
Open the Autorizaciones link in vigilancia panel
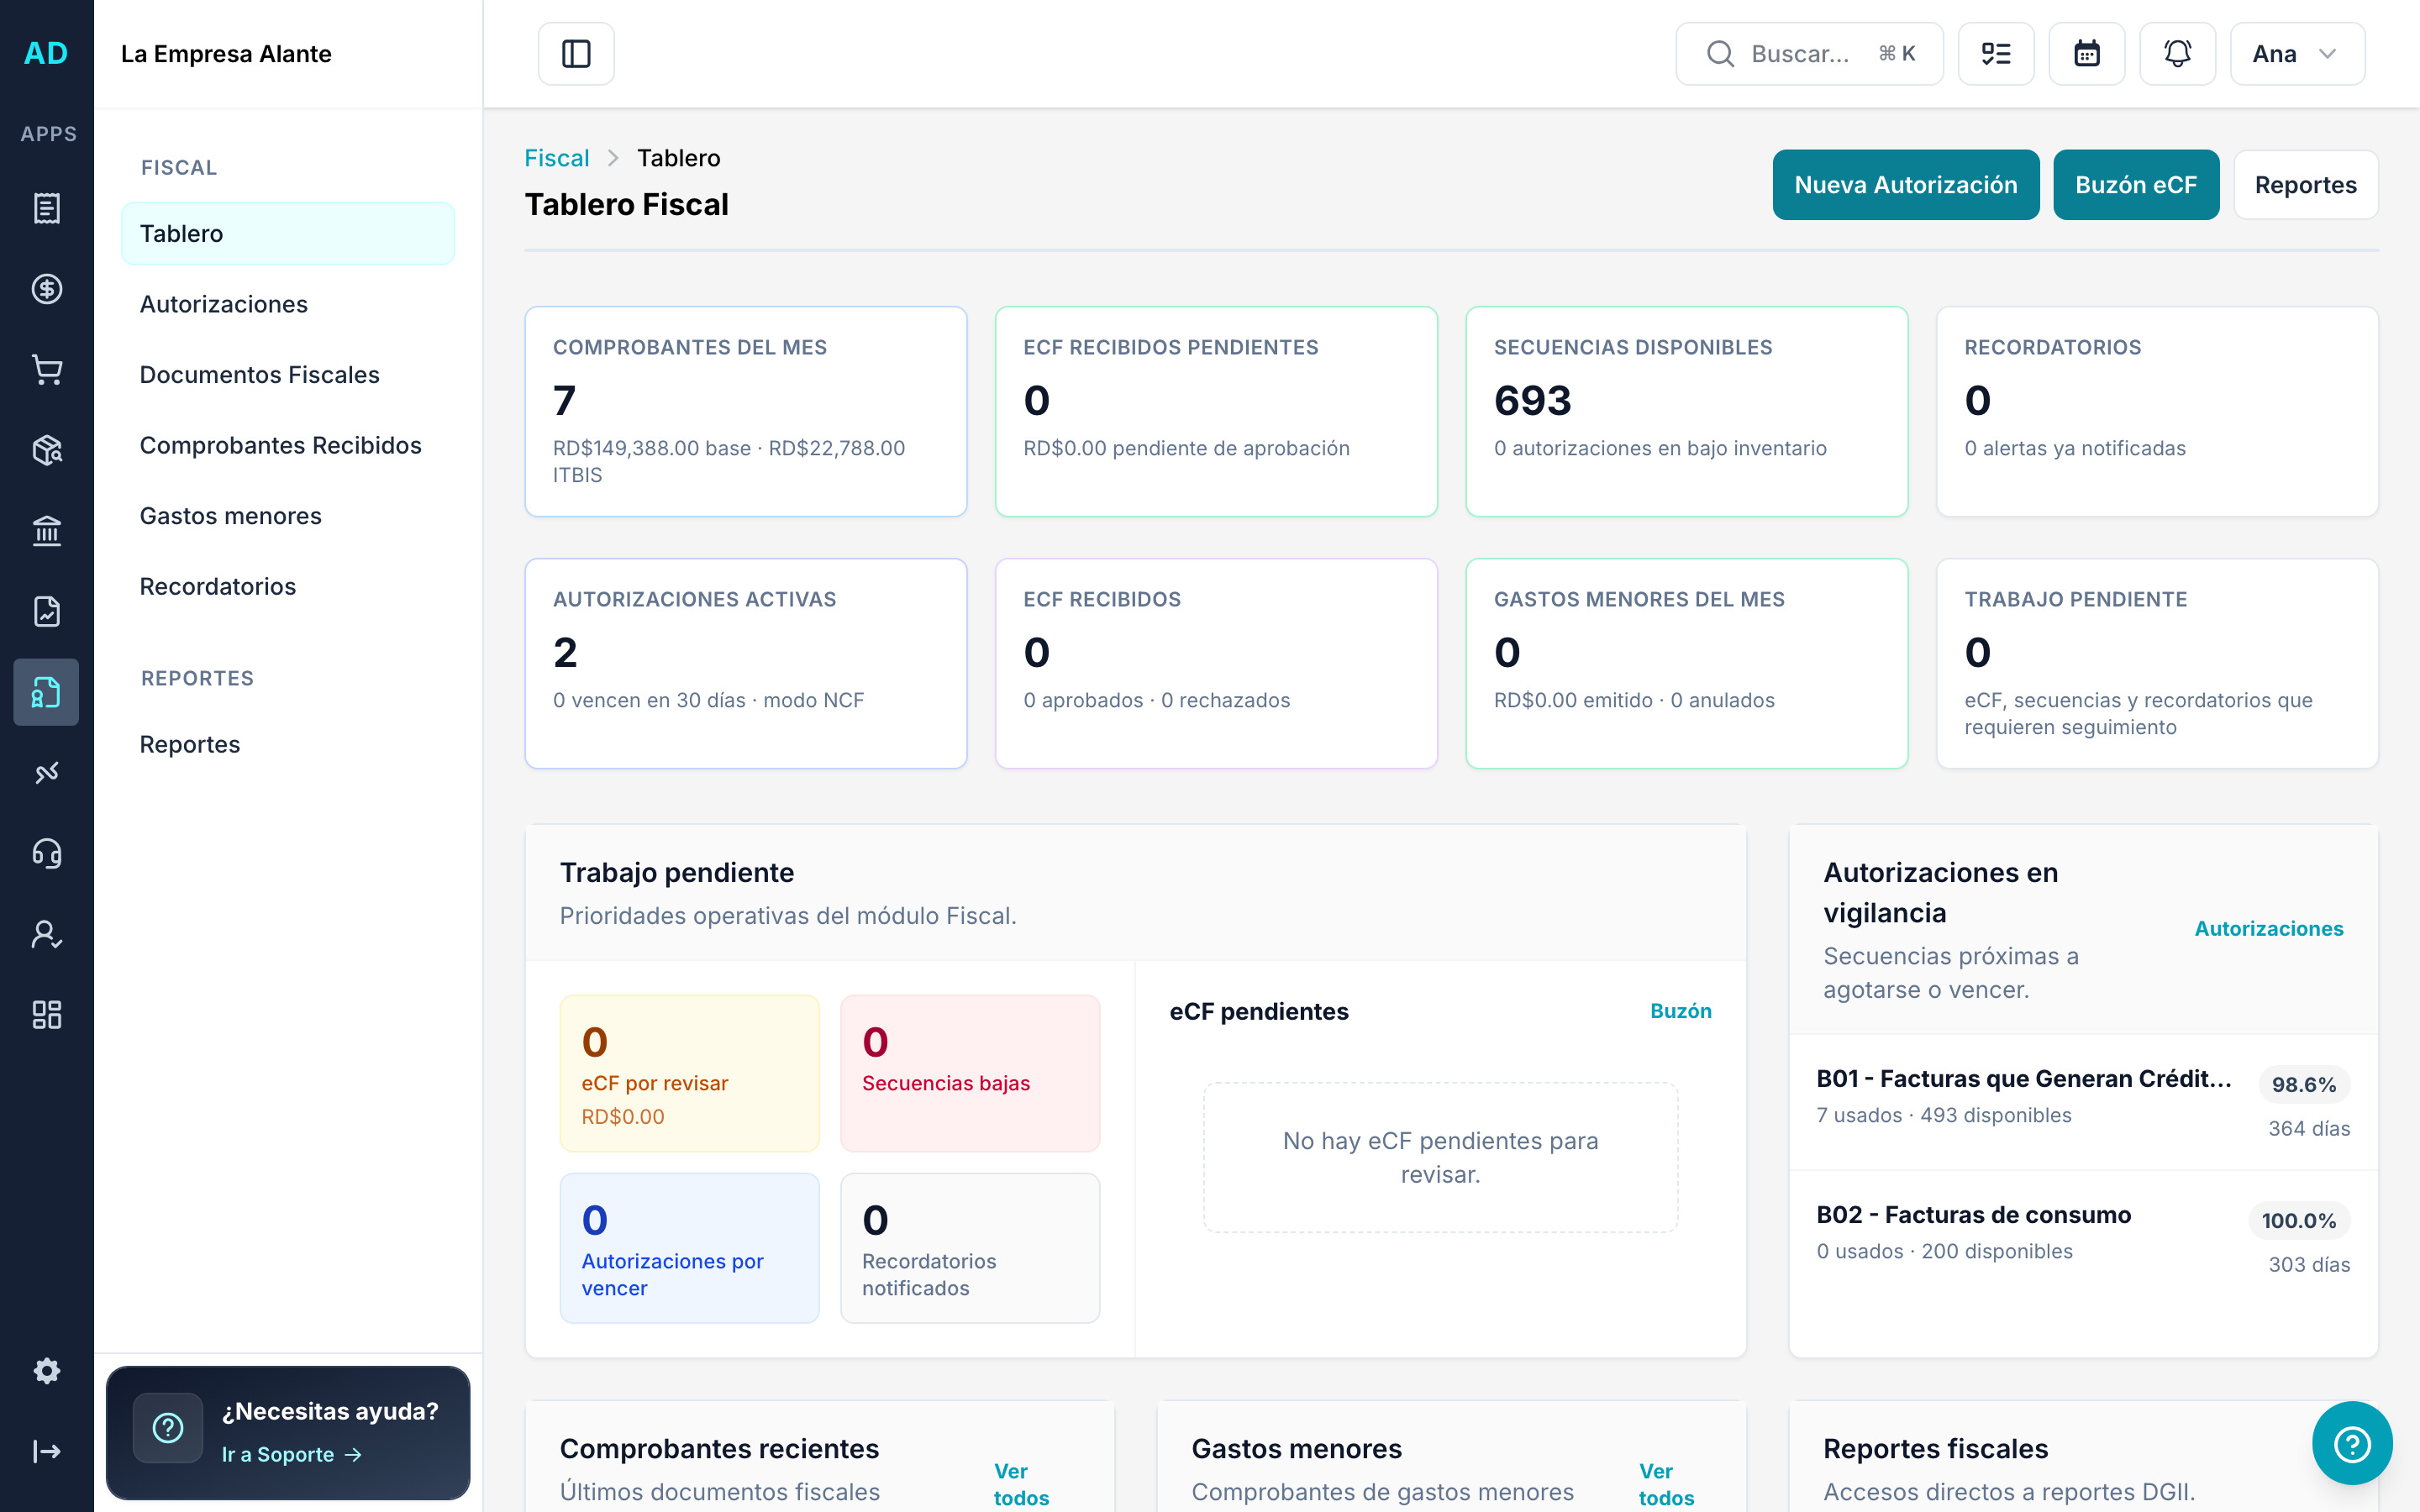(2268, 929)
